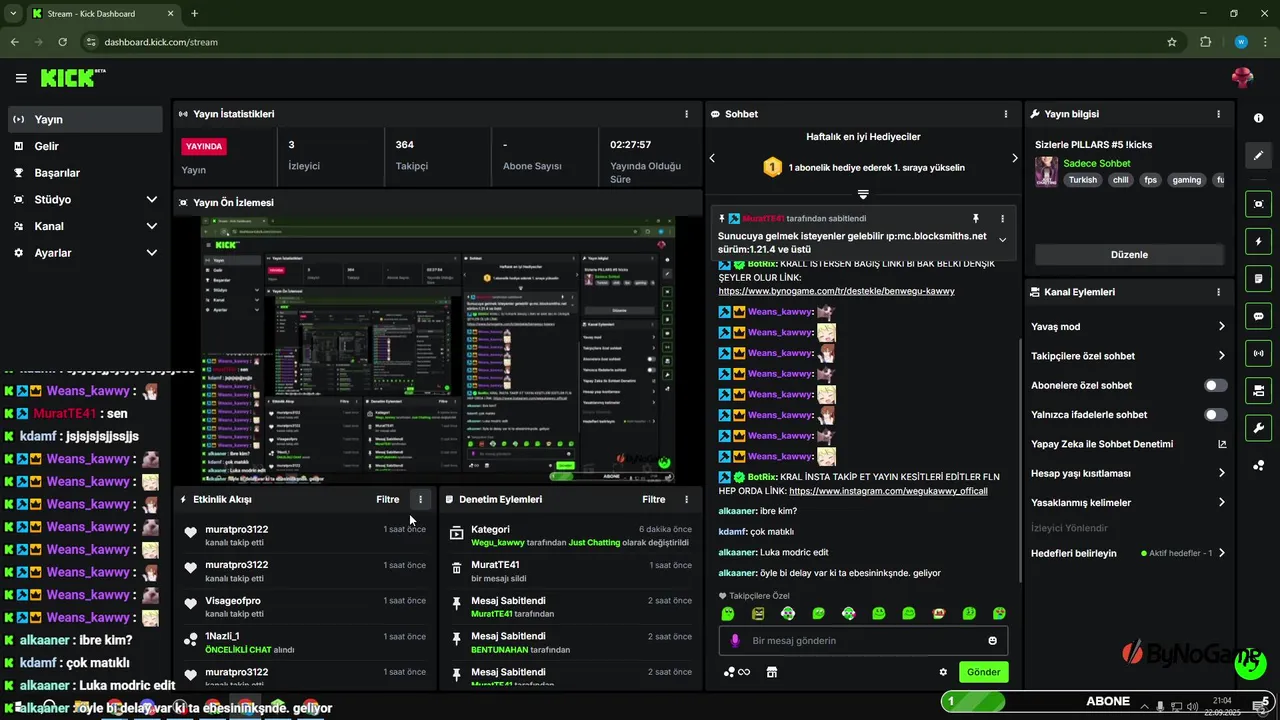The image size is (1280, 720).
Task: Open the Sohbet panel three-dot menu
Action: tap(1006, 114)
